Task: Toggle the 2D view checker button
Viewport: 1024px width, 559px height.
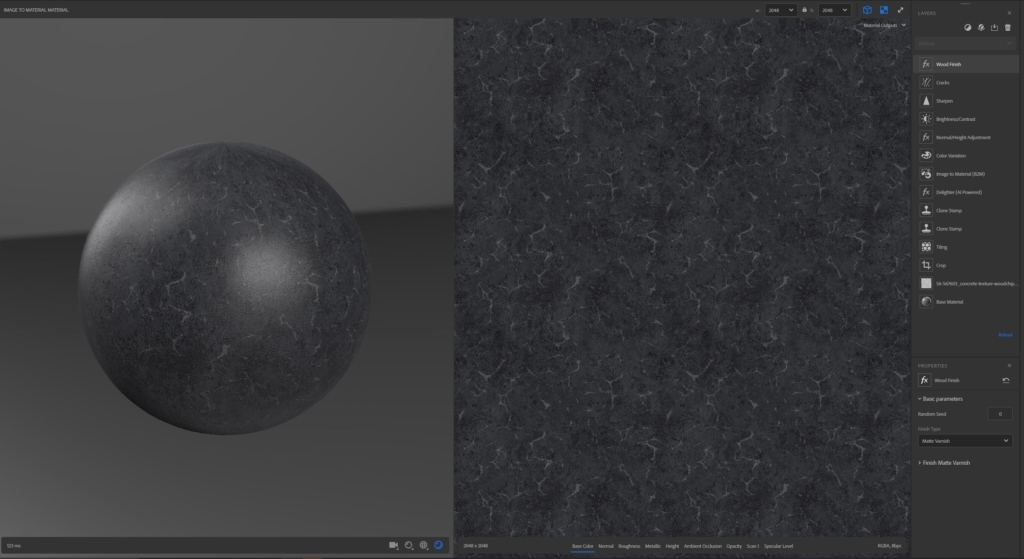Action: (x=884, y=10)
